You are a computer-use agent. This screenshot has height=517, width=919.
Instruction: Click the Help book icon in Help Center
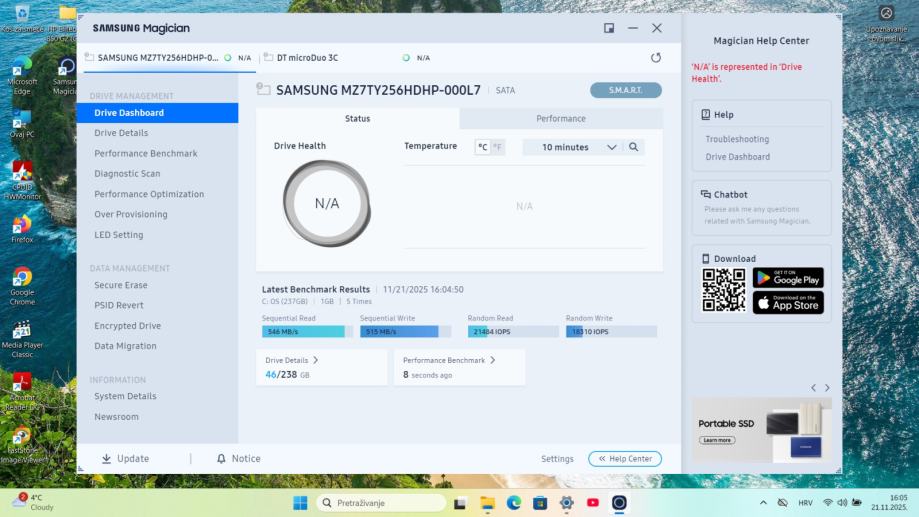tap(706, 114)
